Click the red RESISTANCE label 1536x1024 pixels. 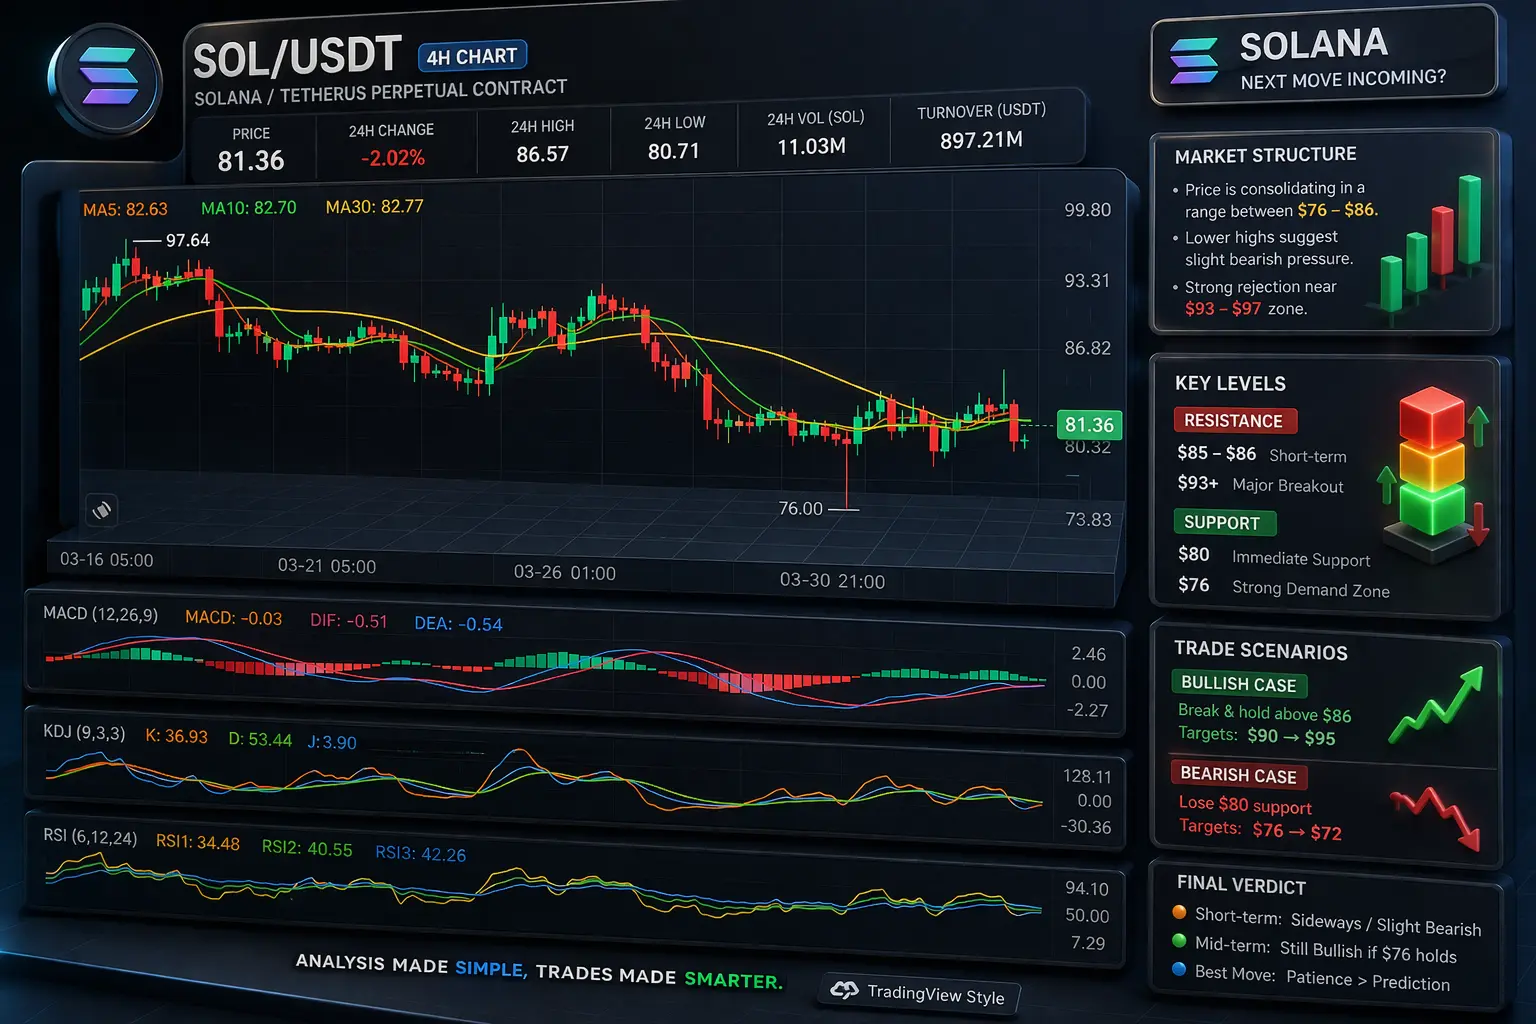click(1234, 421)
